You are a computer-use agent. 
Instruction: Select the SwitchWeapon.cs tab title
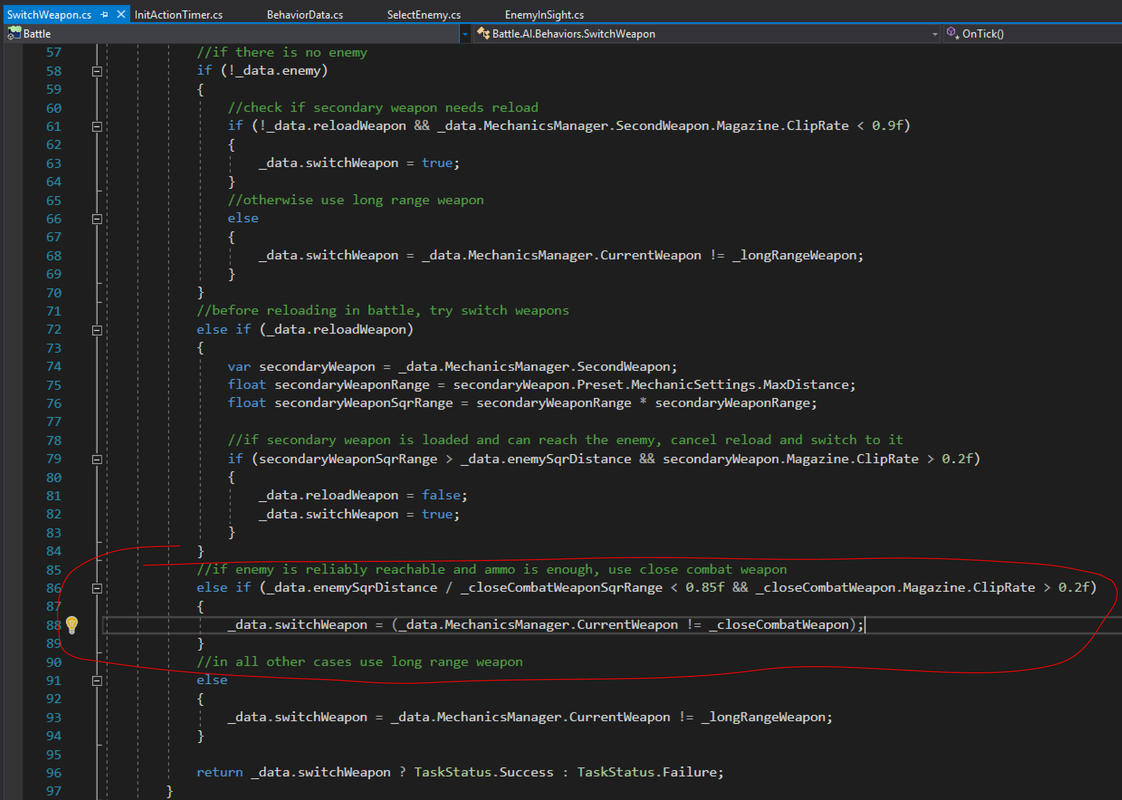(x=49, y=14)
